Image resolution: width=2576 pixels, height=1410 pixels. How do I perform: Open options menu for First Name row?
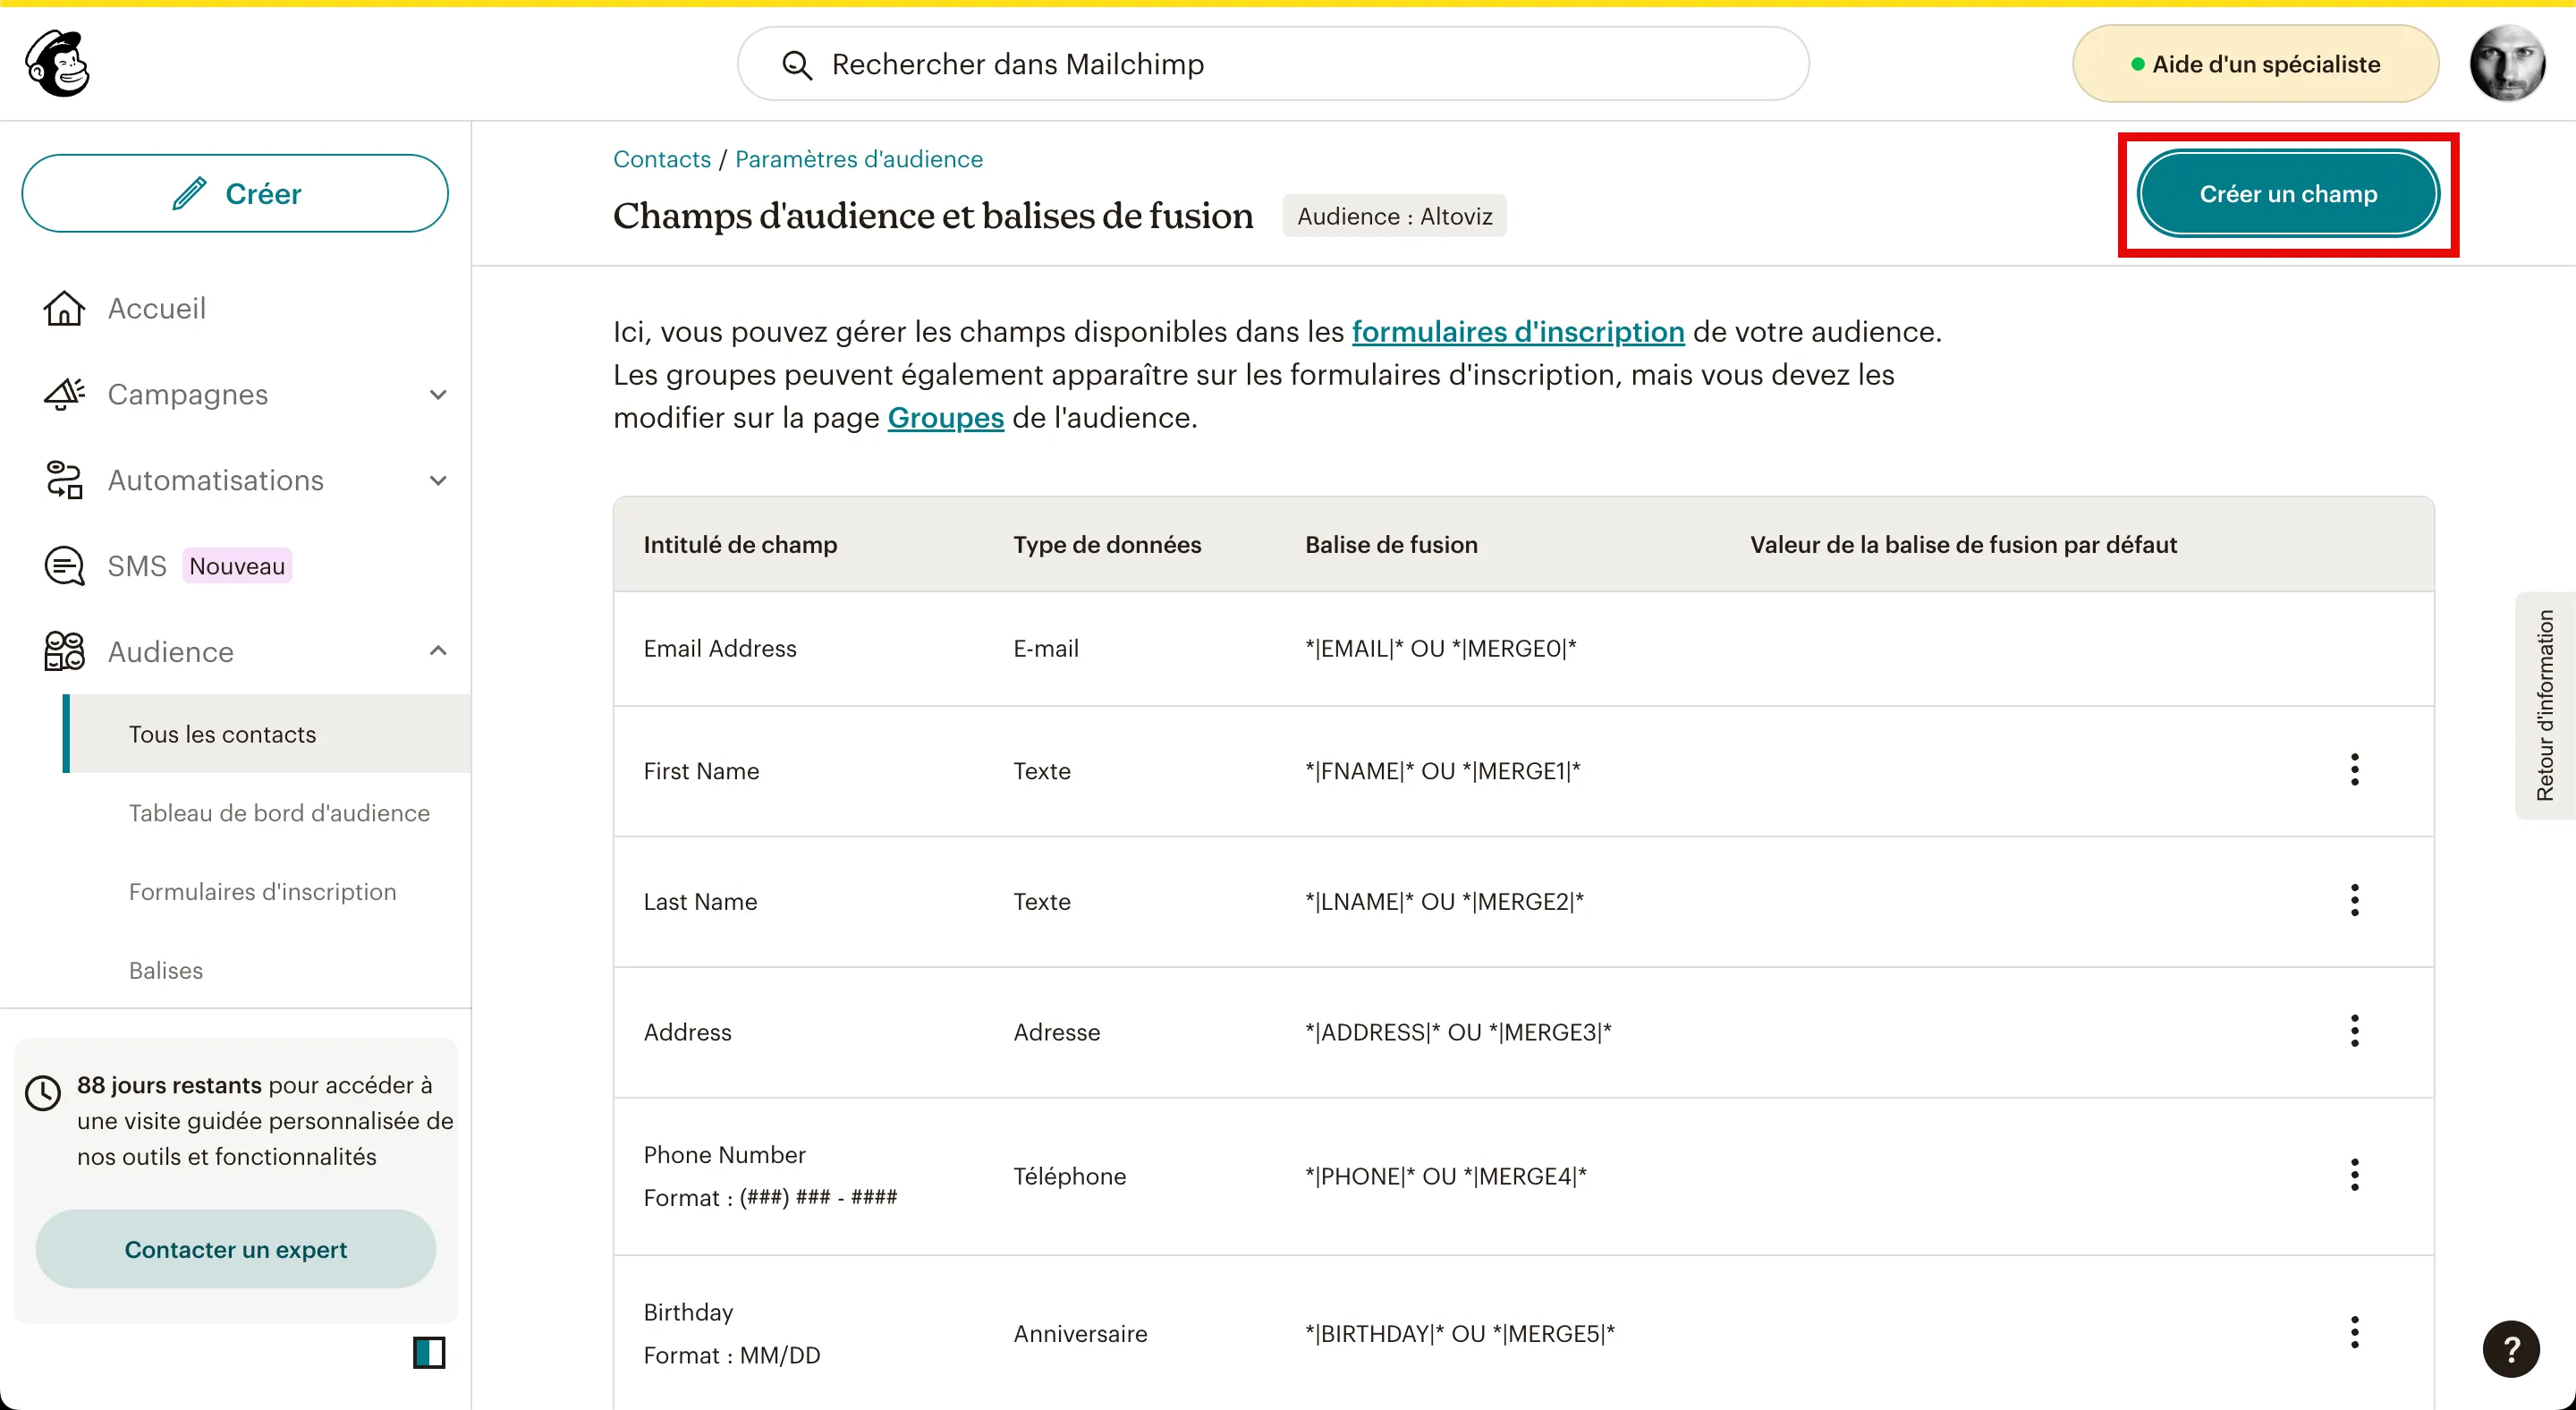coord(2355,770)
